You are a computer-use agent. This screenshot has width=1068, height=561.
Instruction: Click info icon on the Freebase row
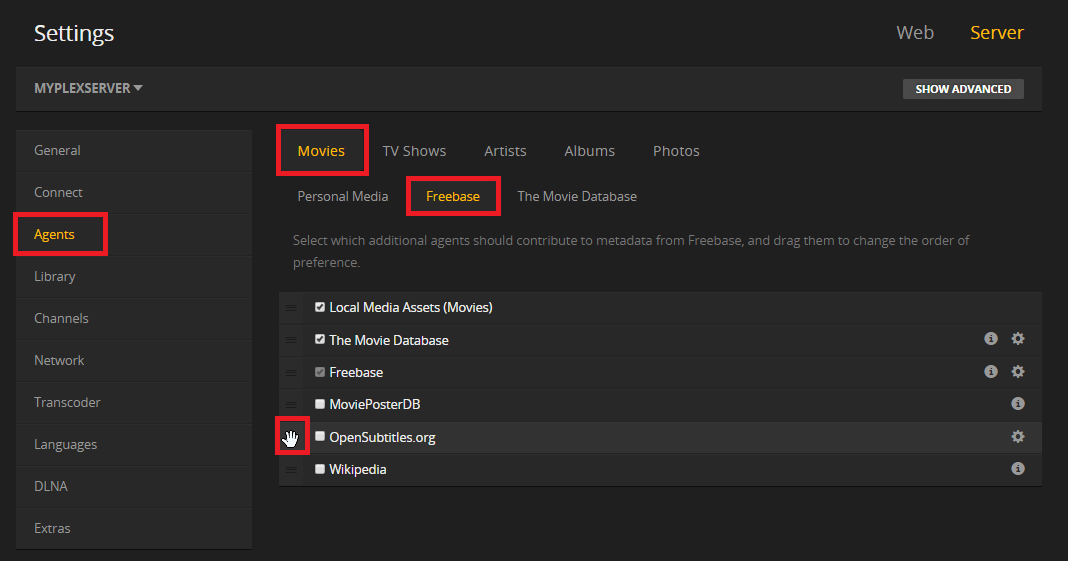coord(990,372)
